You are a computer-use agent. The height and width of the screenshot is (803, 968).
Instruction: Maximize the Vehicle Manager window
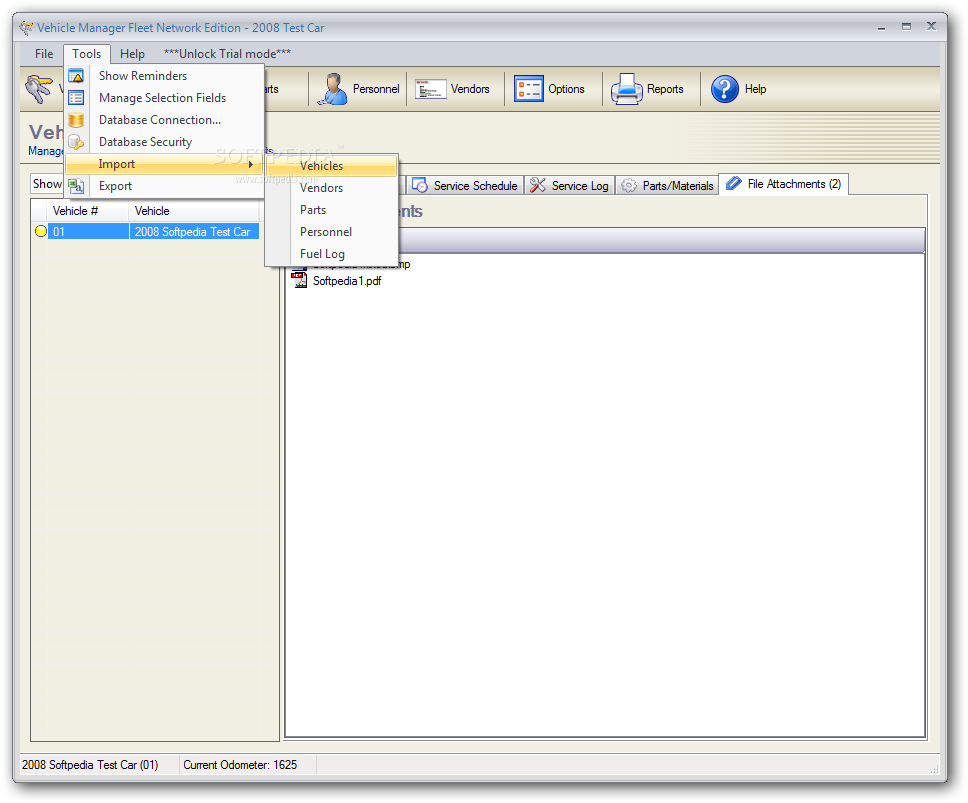(906, 27)
